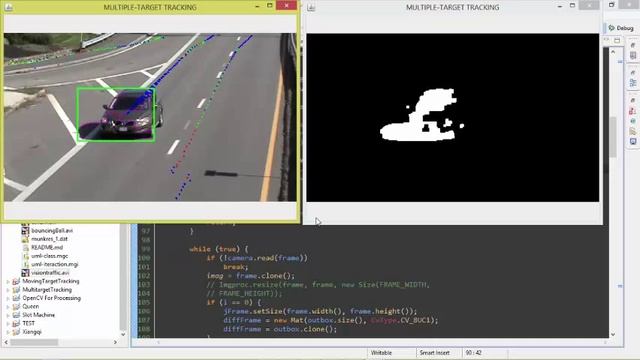
Task: Restore the Outline trim stack
Action: pos(633,73)
